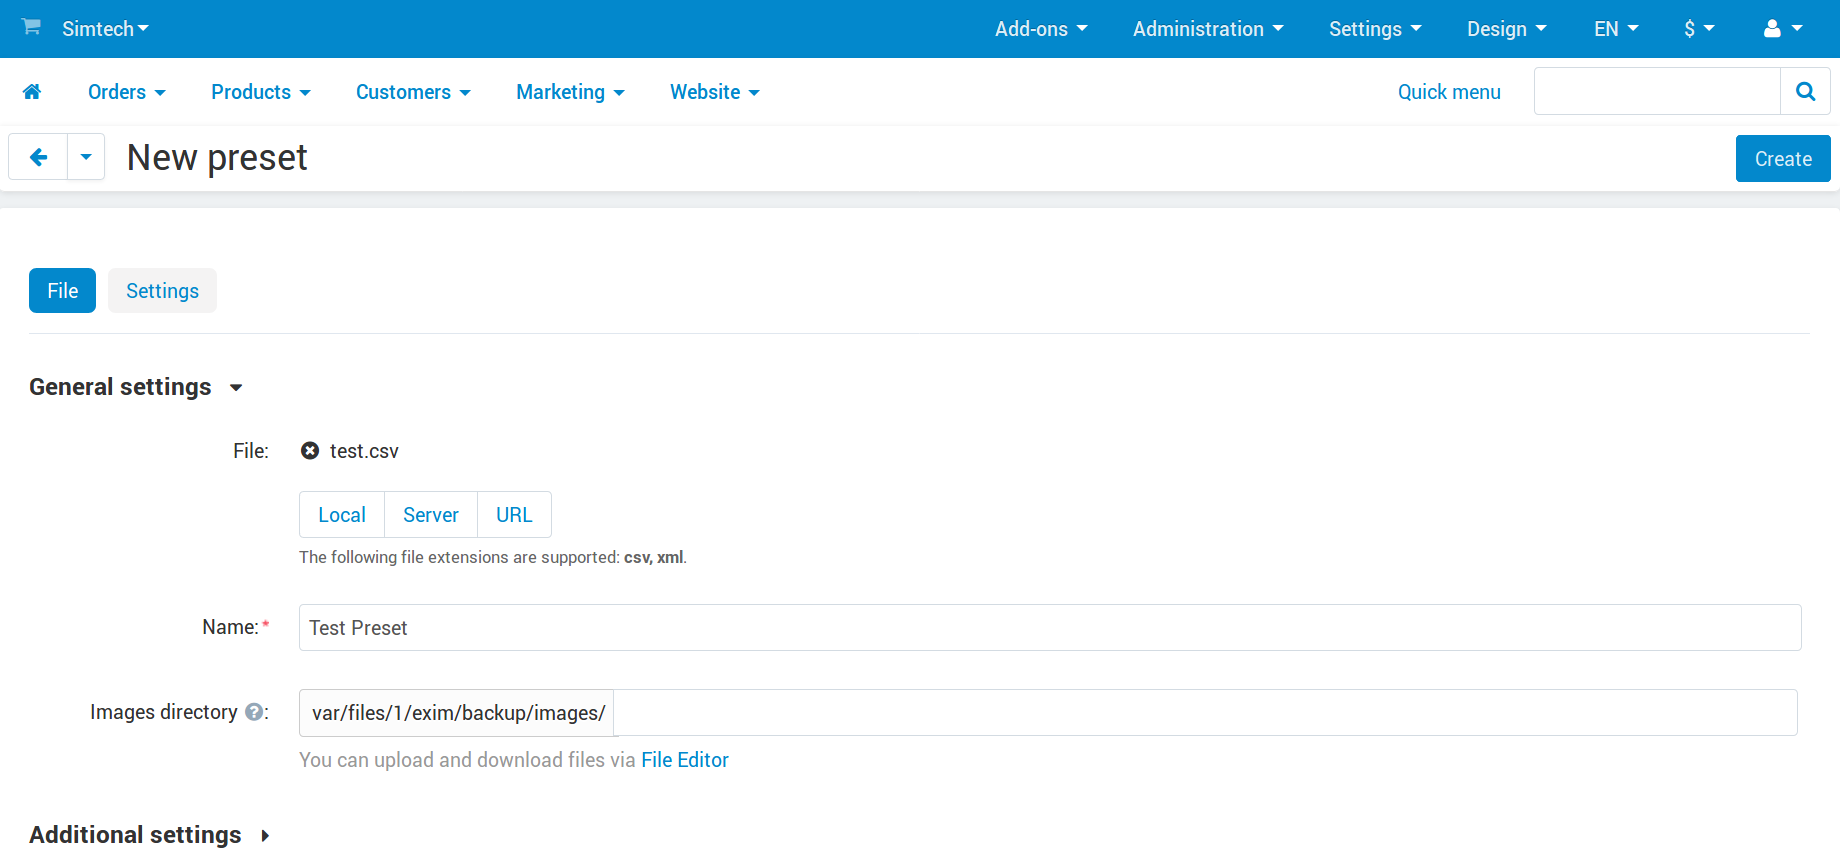Open the EN language selector
1840x865 pixels.
pyautogui.click(x=1616, y=29)
